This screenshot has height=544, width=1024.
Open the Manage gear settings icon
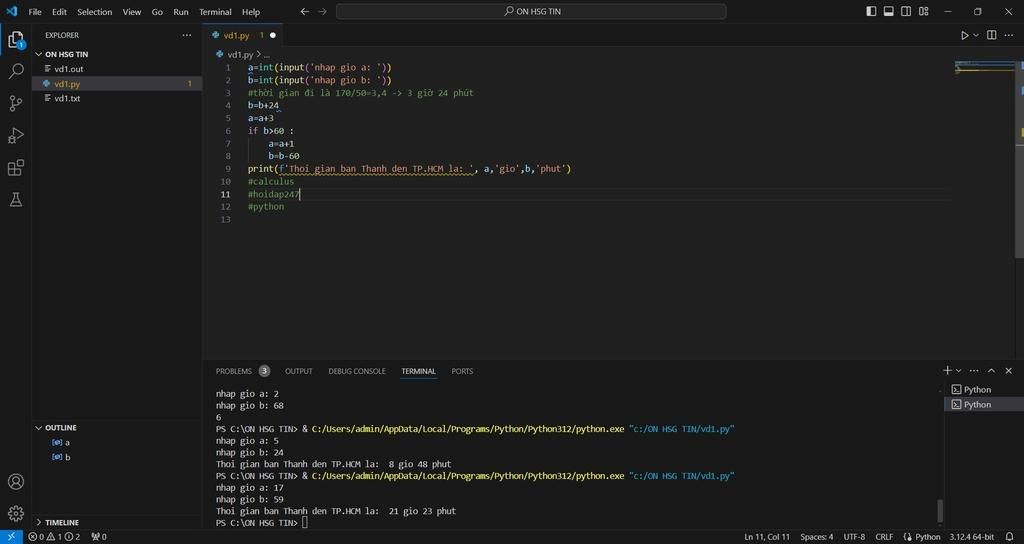pos(16,513)
